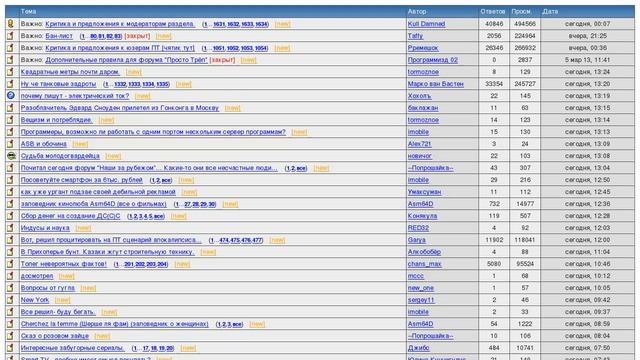
Task: Open author profile 'Марко ван Бастен'
Action: point(436,84)
